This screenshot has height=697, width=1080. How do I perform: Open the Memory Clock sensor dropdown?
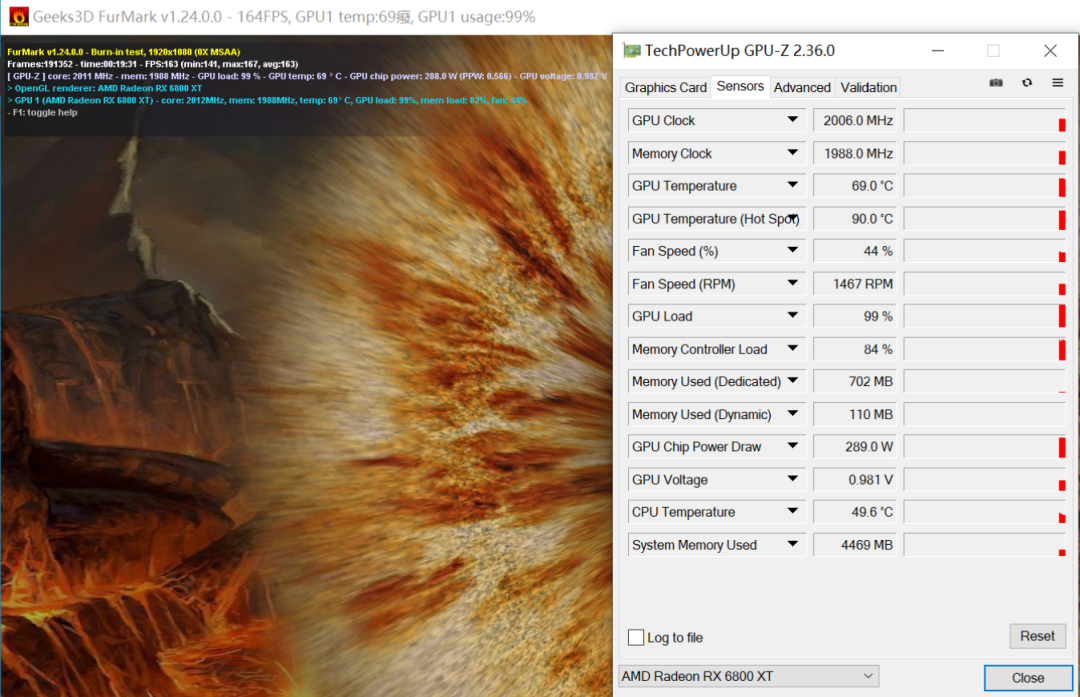pos(793,153)
